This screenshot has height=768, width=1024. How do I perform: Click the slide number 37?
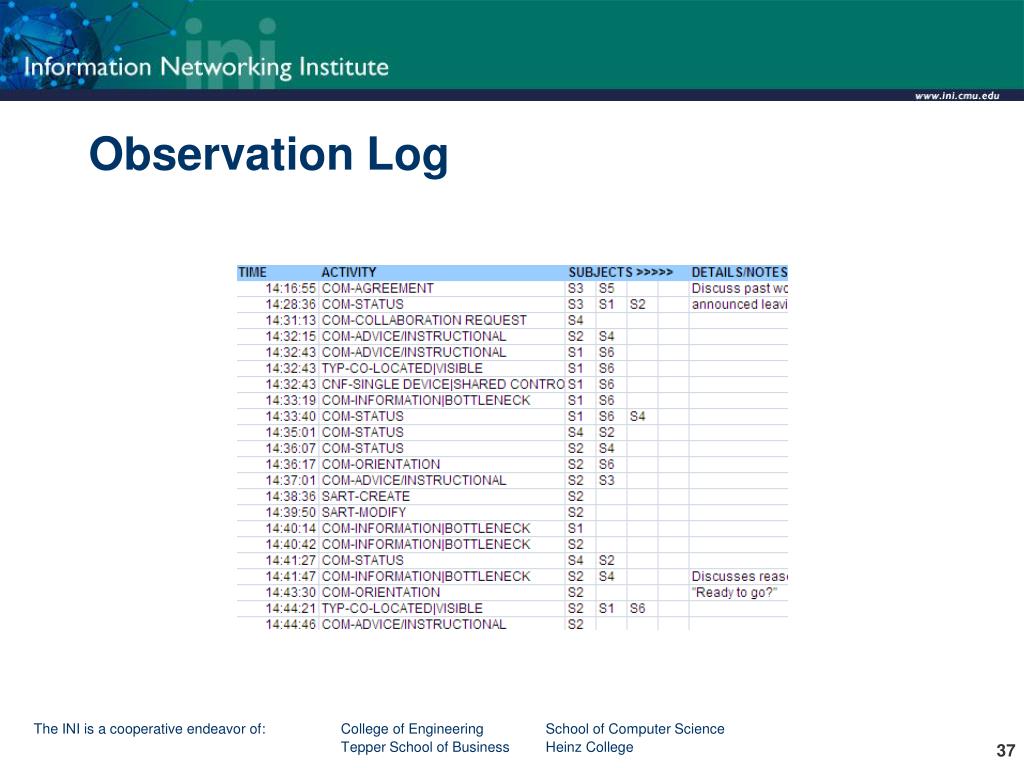(x=1006, y=750)
